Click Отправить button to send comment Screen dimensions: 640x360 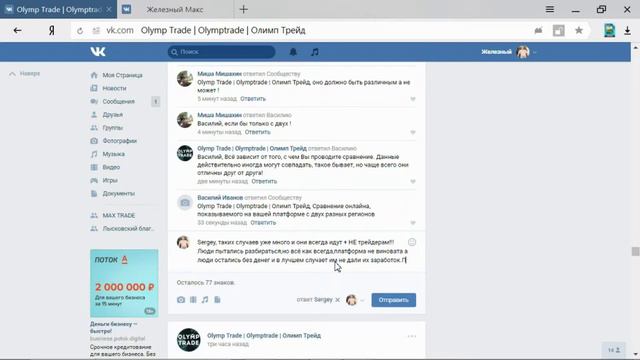tap(393, 300)
